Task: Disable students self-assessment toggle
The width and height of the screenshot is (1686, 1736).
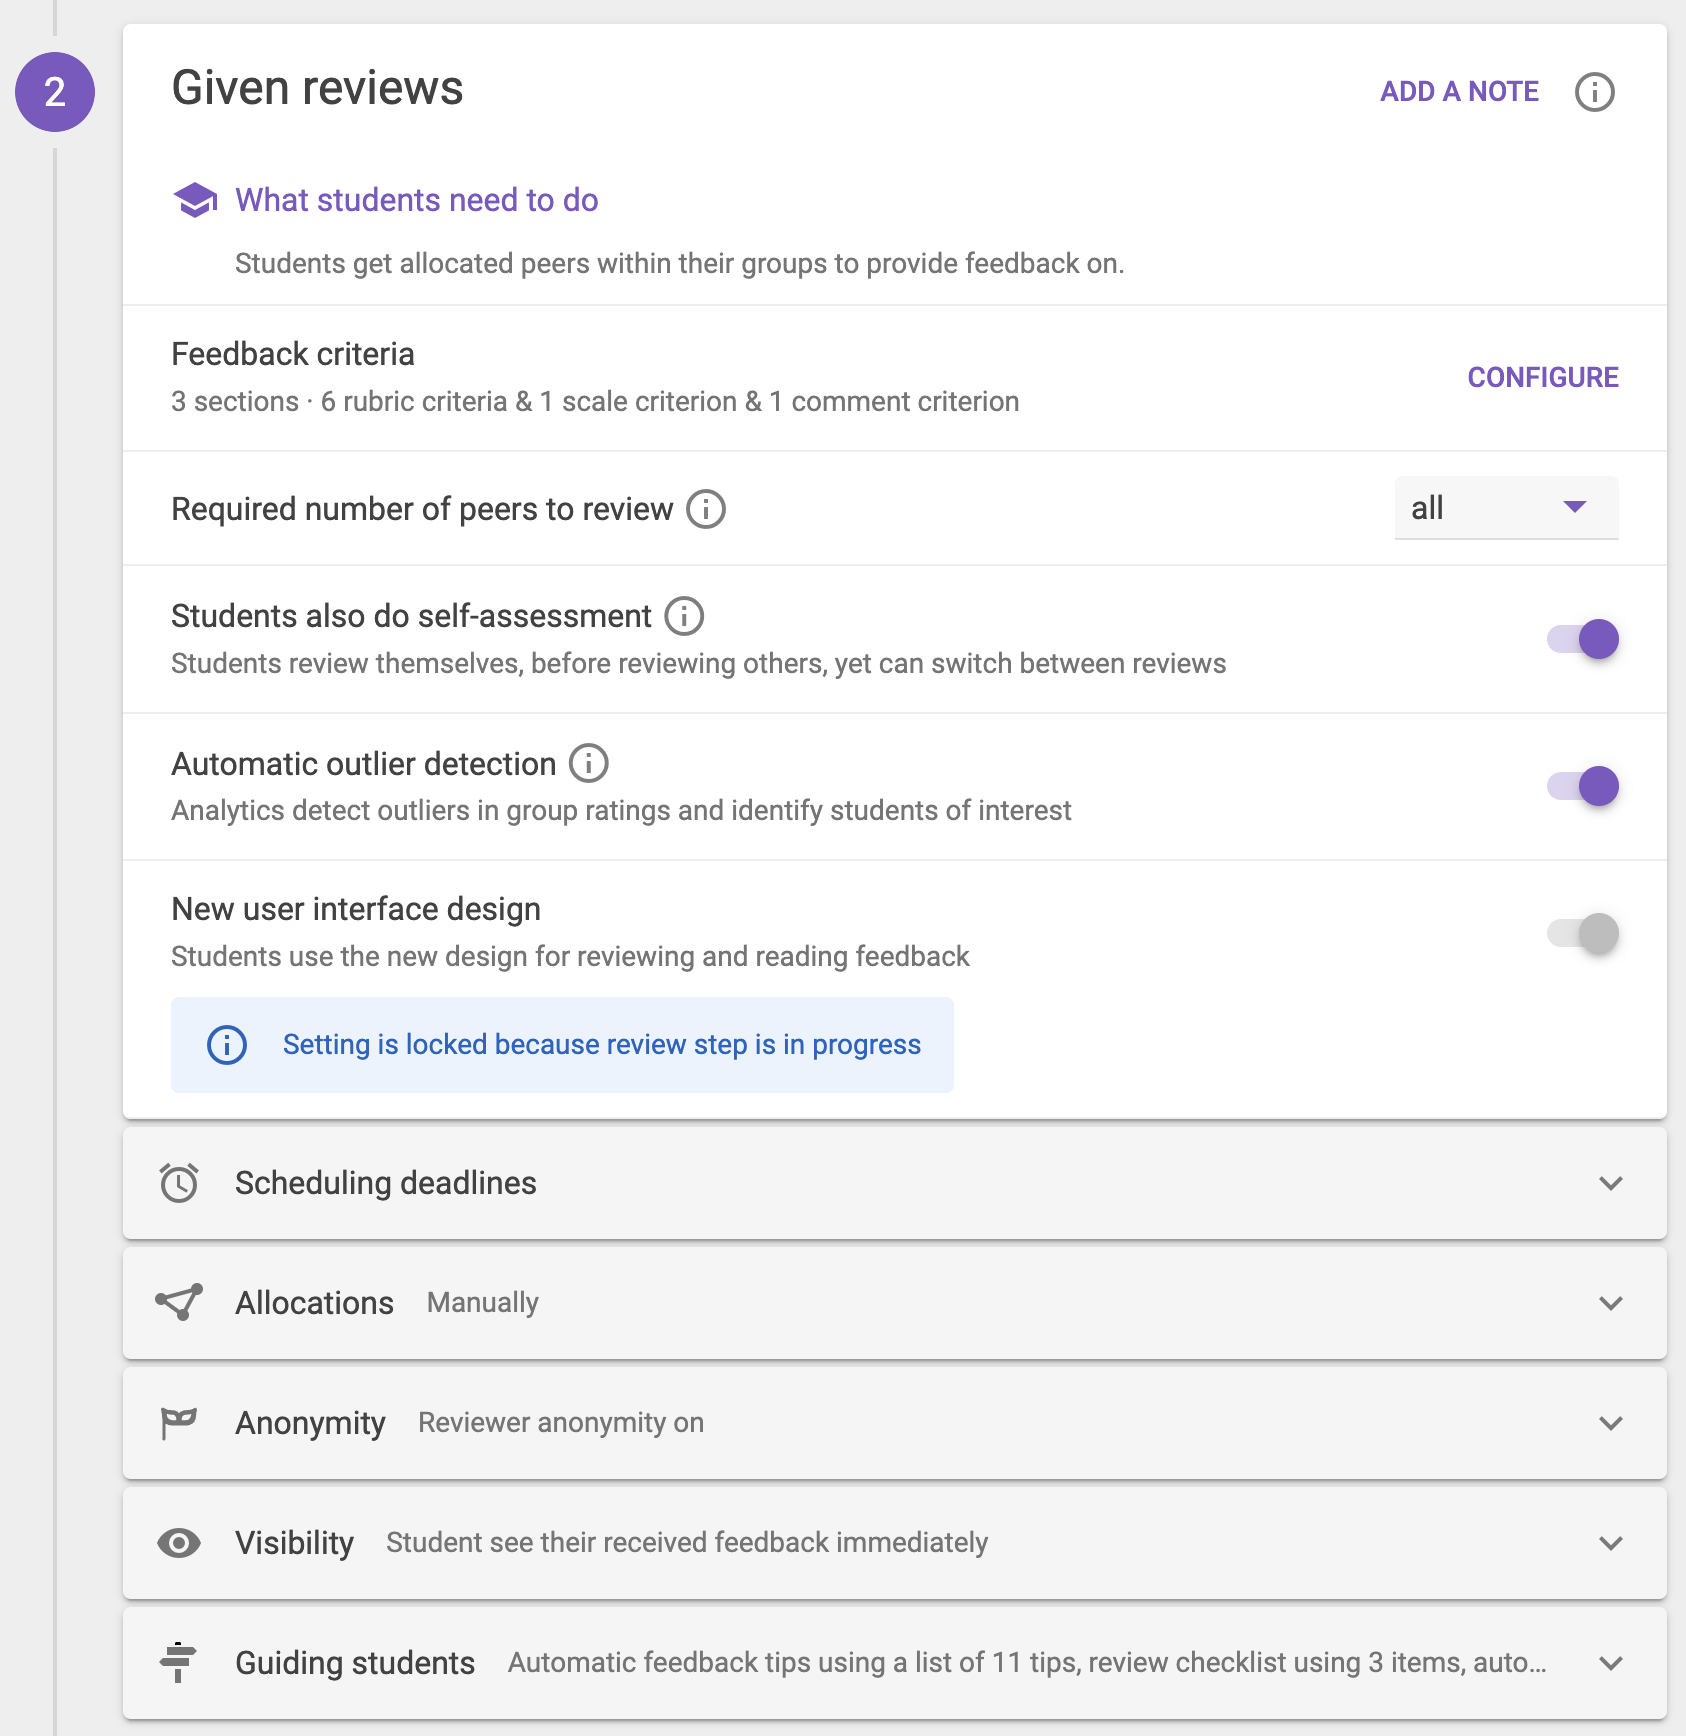Action: click(x=1582, y=639)
